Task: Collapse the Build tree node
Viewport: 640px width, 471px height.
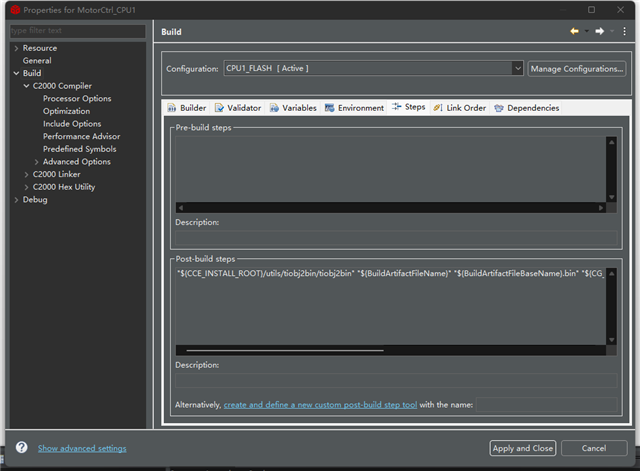Action: 16,73
